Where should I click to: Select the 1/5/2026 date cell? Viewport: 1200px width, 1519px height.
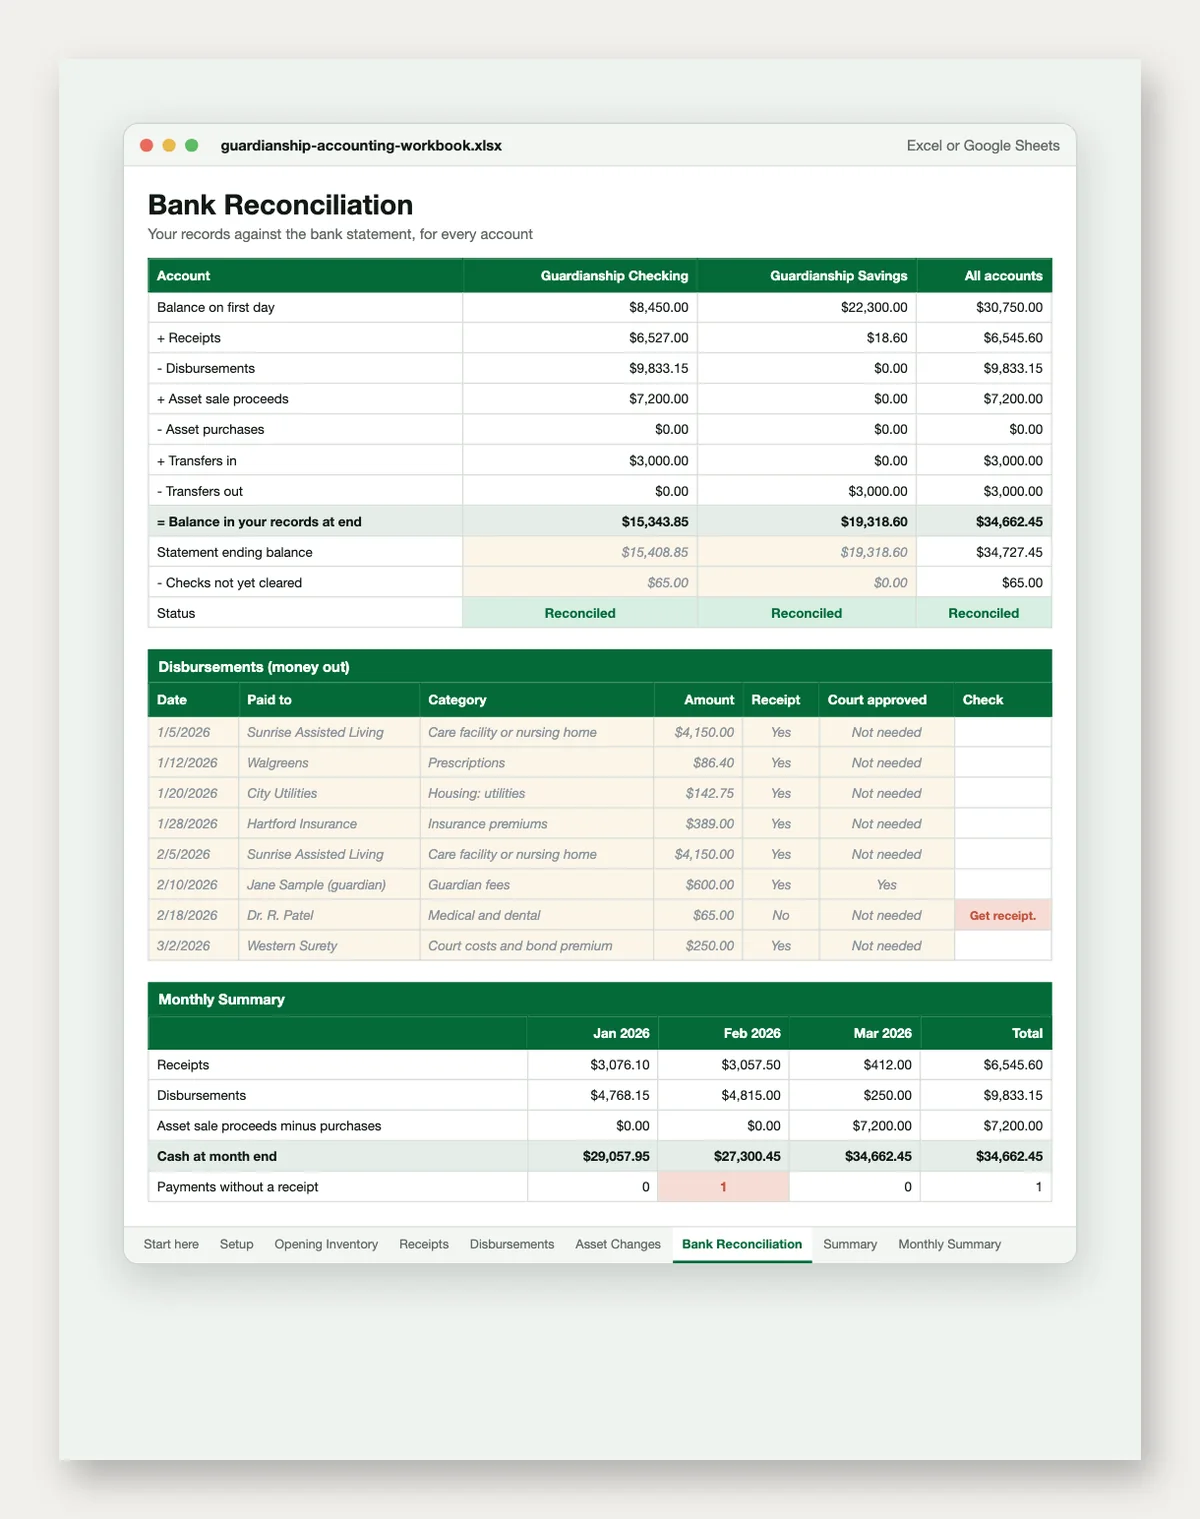click(x=193, y=732)
